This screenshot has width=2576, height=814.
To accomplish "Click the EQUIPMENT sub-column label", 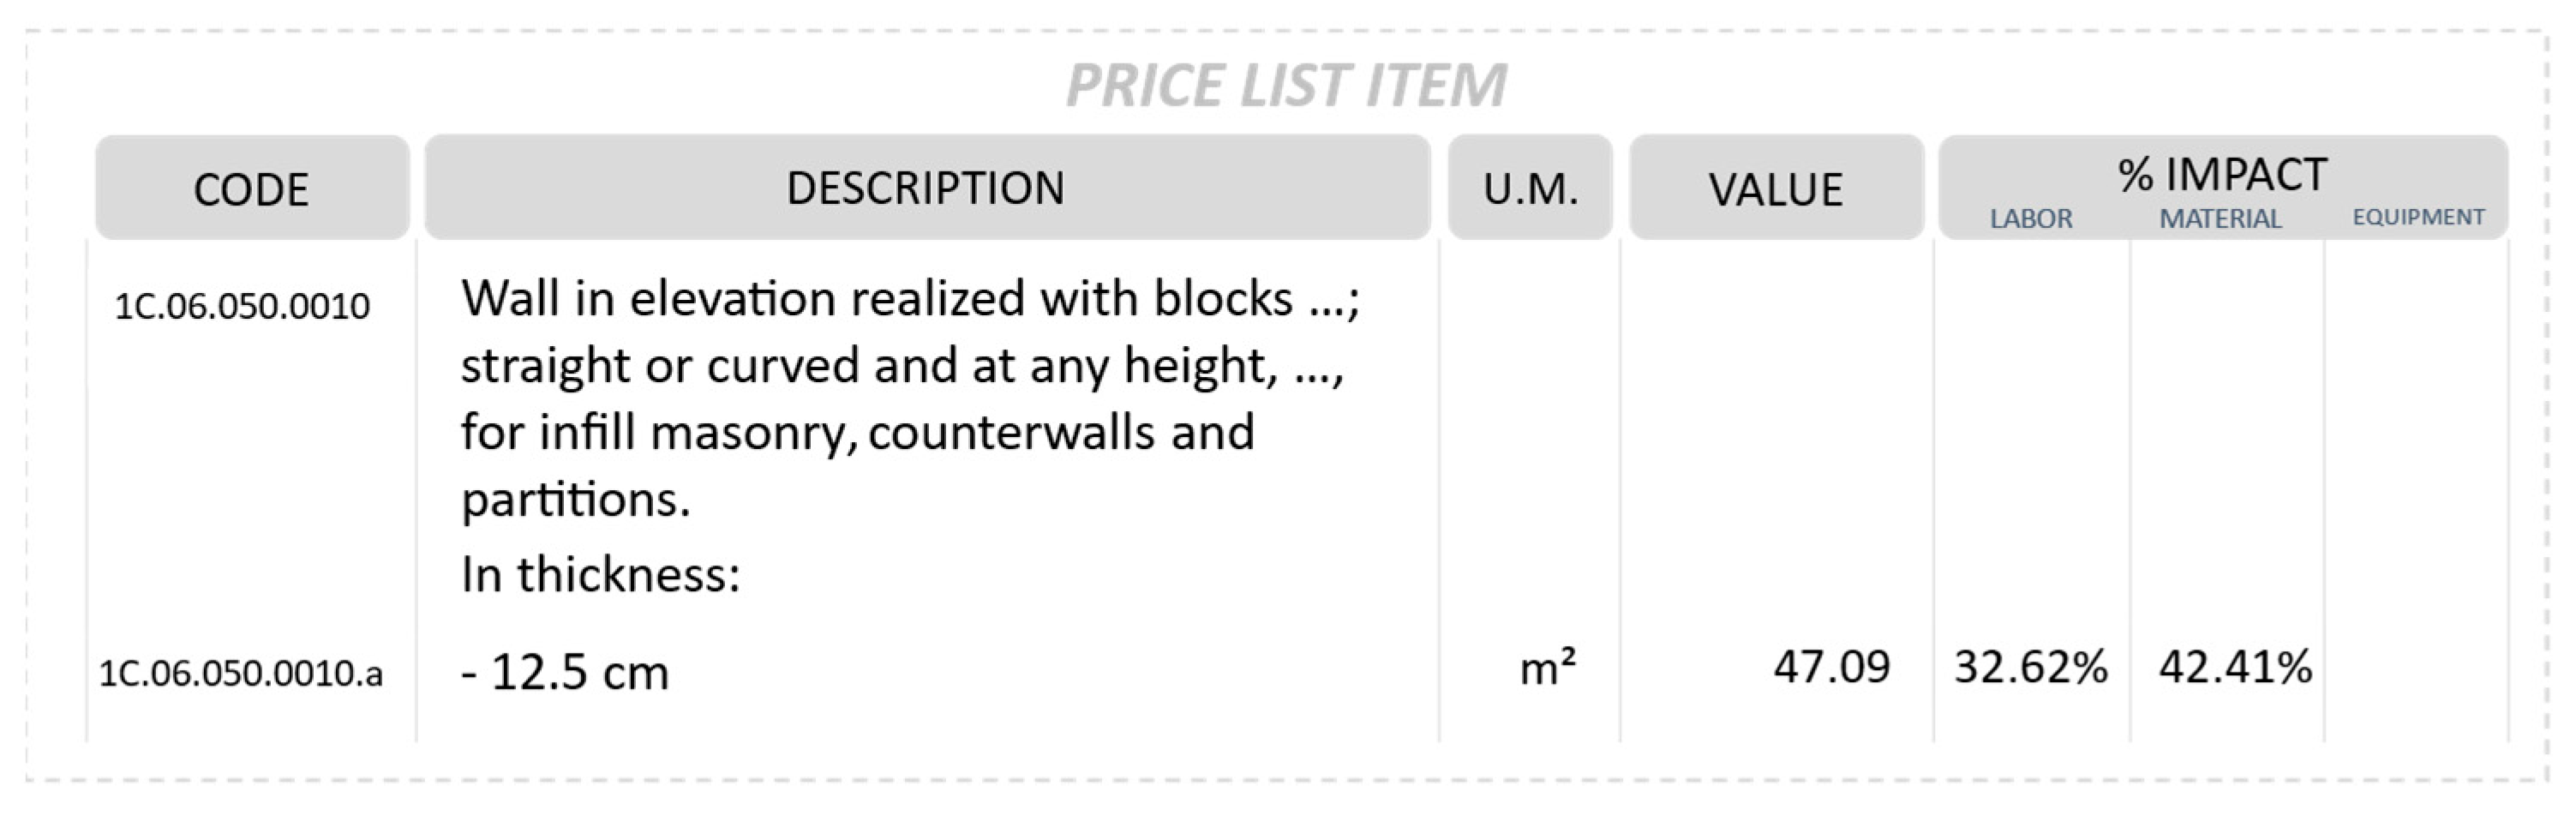I will (x=2418, y=218).
